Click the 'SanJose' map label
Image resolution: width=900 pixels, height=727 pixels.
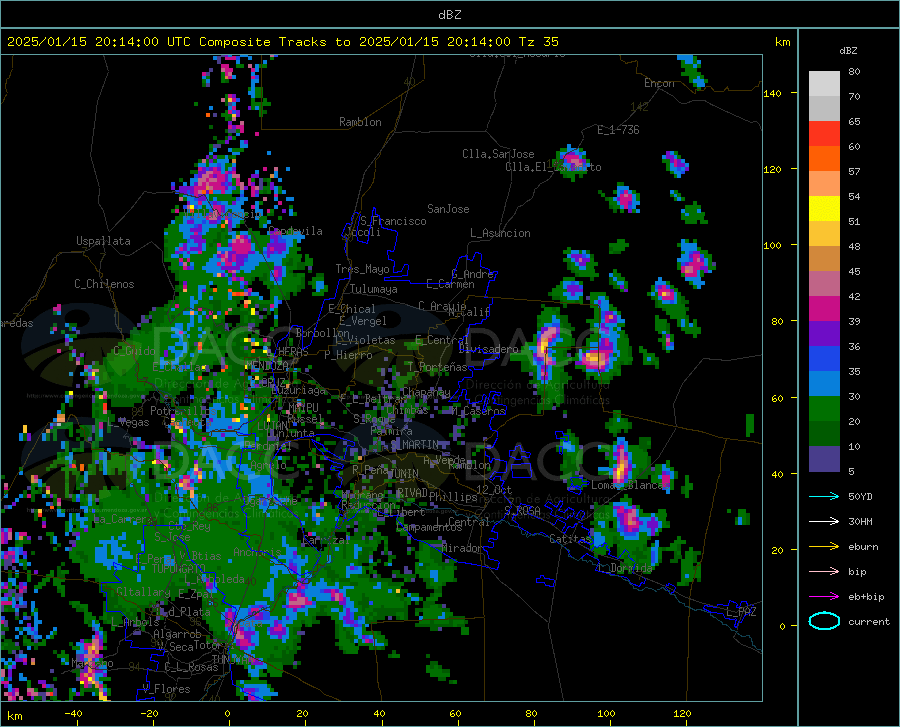(448, 209)
